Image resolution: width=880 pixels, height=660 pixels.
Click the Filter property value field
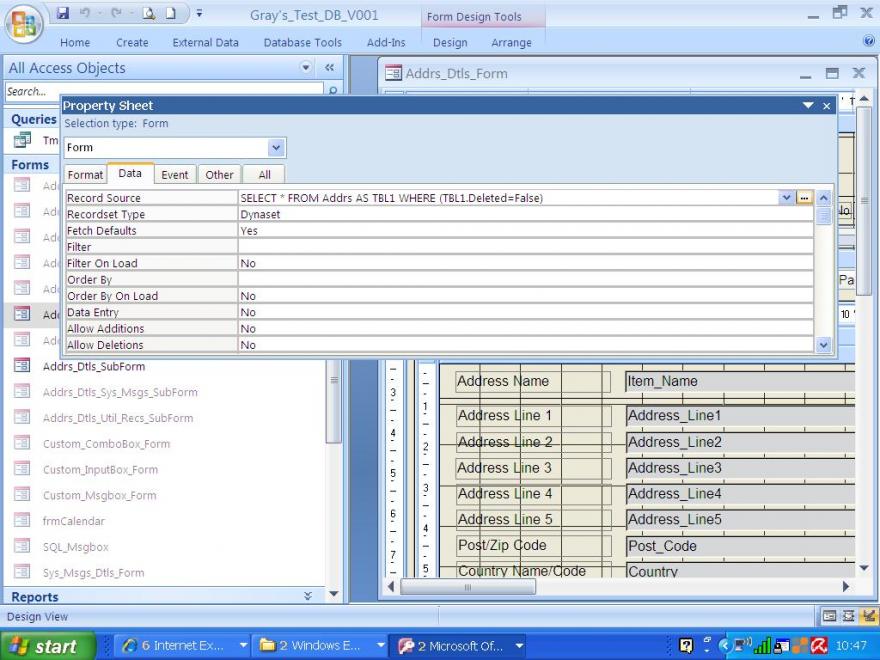pos(525,247)
